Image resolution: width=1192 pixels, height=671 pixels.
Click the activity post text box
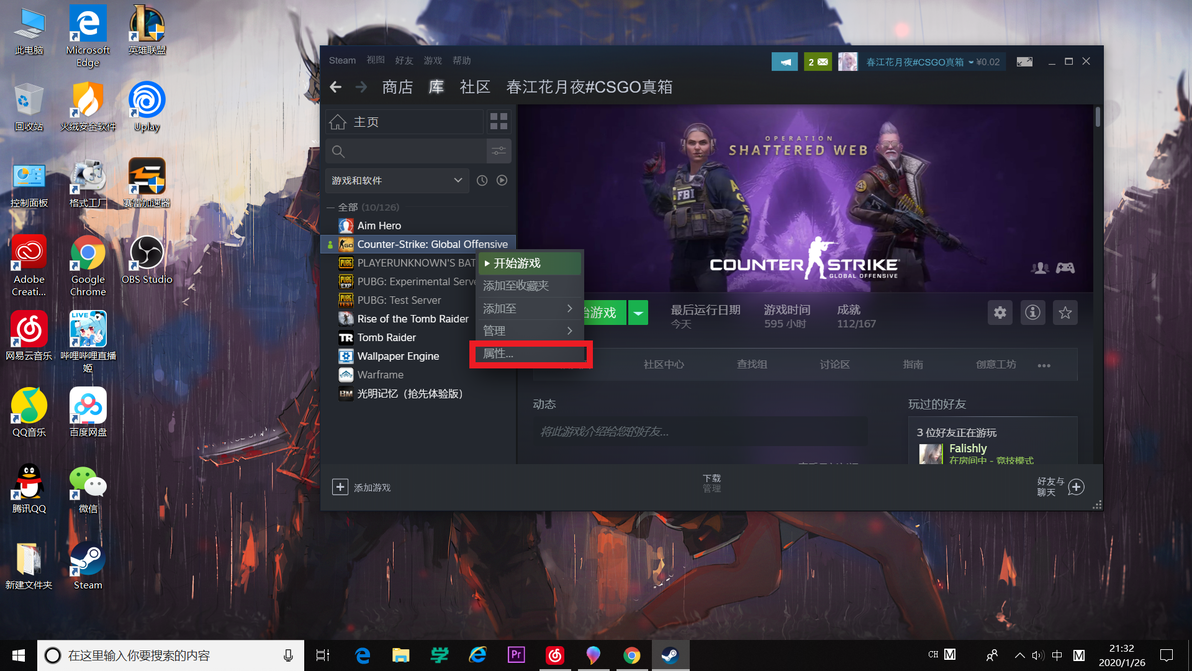(698, 432)
